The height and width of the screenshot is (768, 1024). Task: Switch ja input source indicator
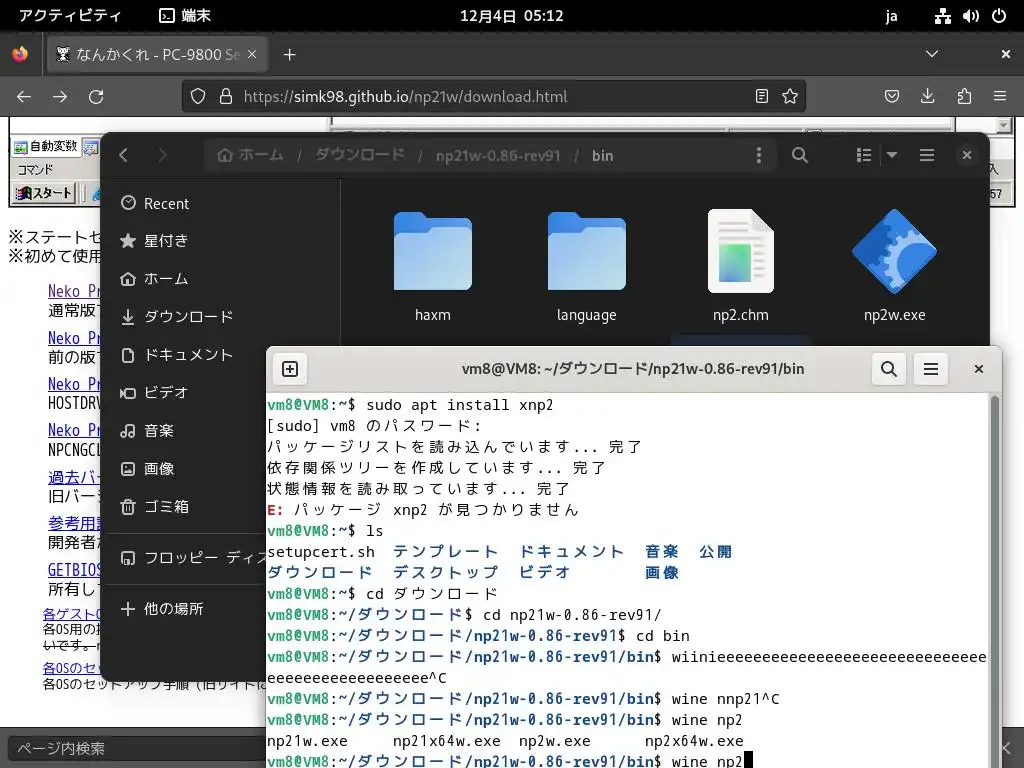pyautogui.click(x=891, y=16)
